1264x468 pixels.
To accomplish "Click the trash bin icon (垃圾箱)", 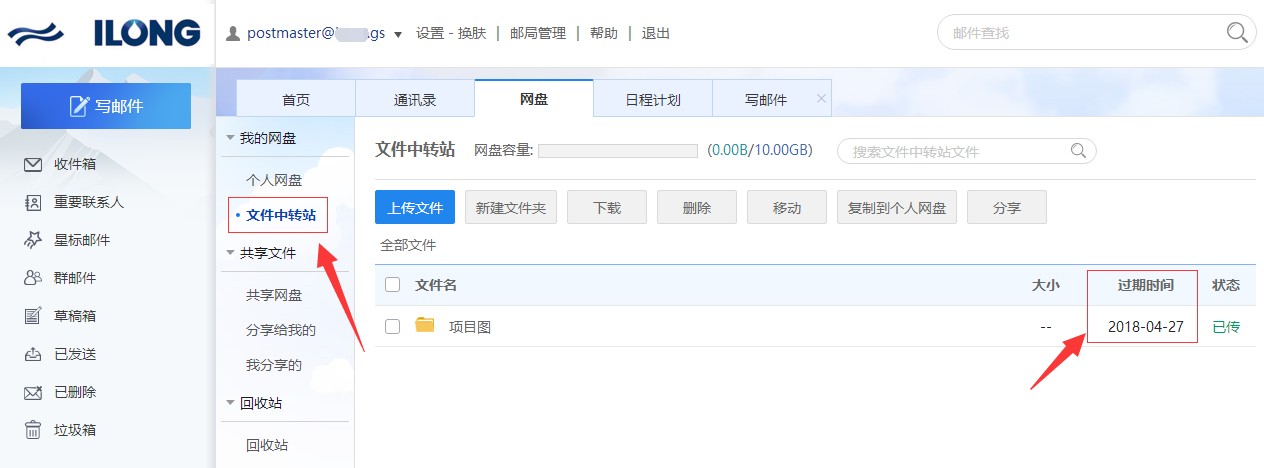I will pyautogui.click(x=33, y=430).
